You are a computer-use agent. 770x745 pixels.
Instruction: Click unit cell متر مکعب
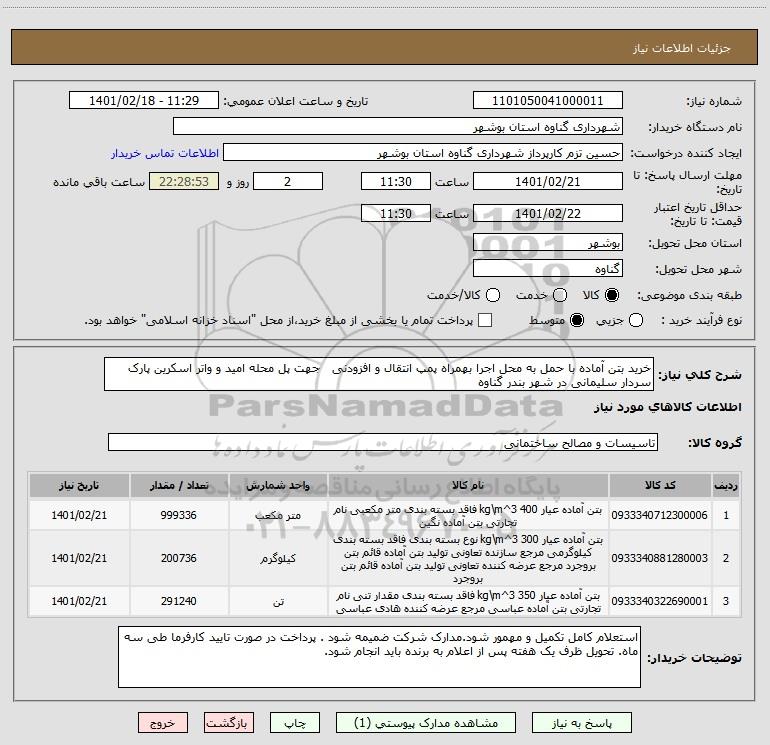(x=278, y=515)
